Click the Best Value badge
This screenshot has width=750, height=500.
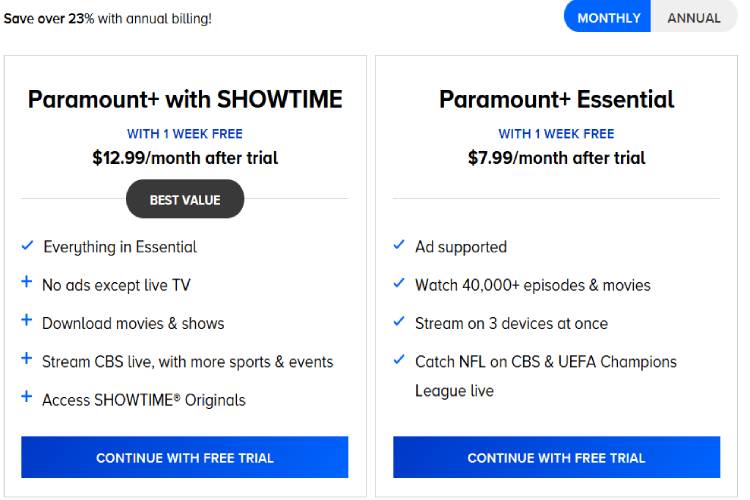(x=185, y=199)
